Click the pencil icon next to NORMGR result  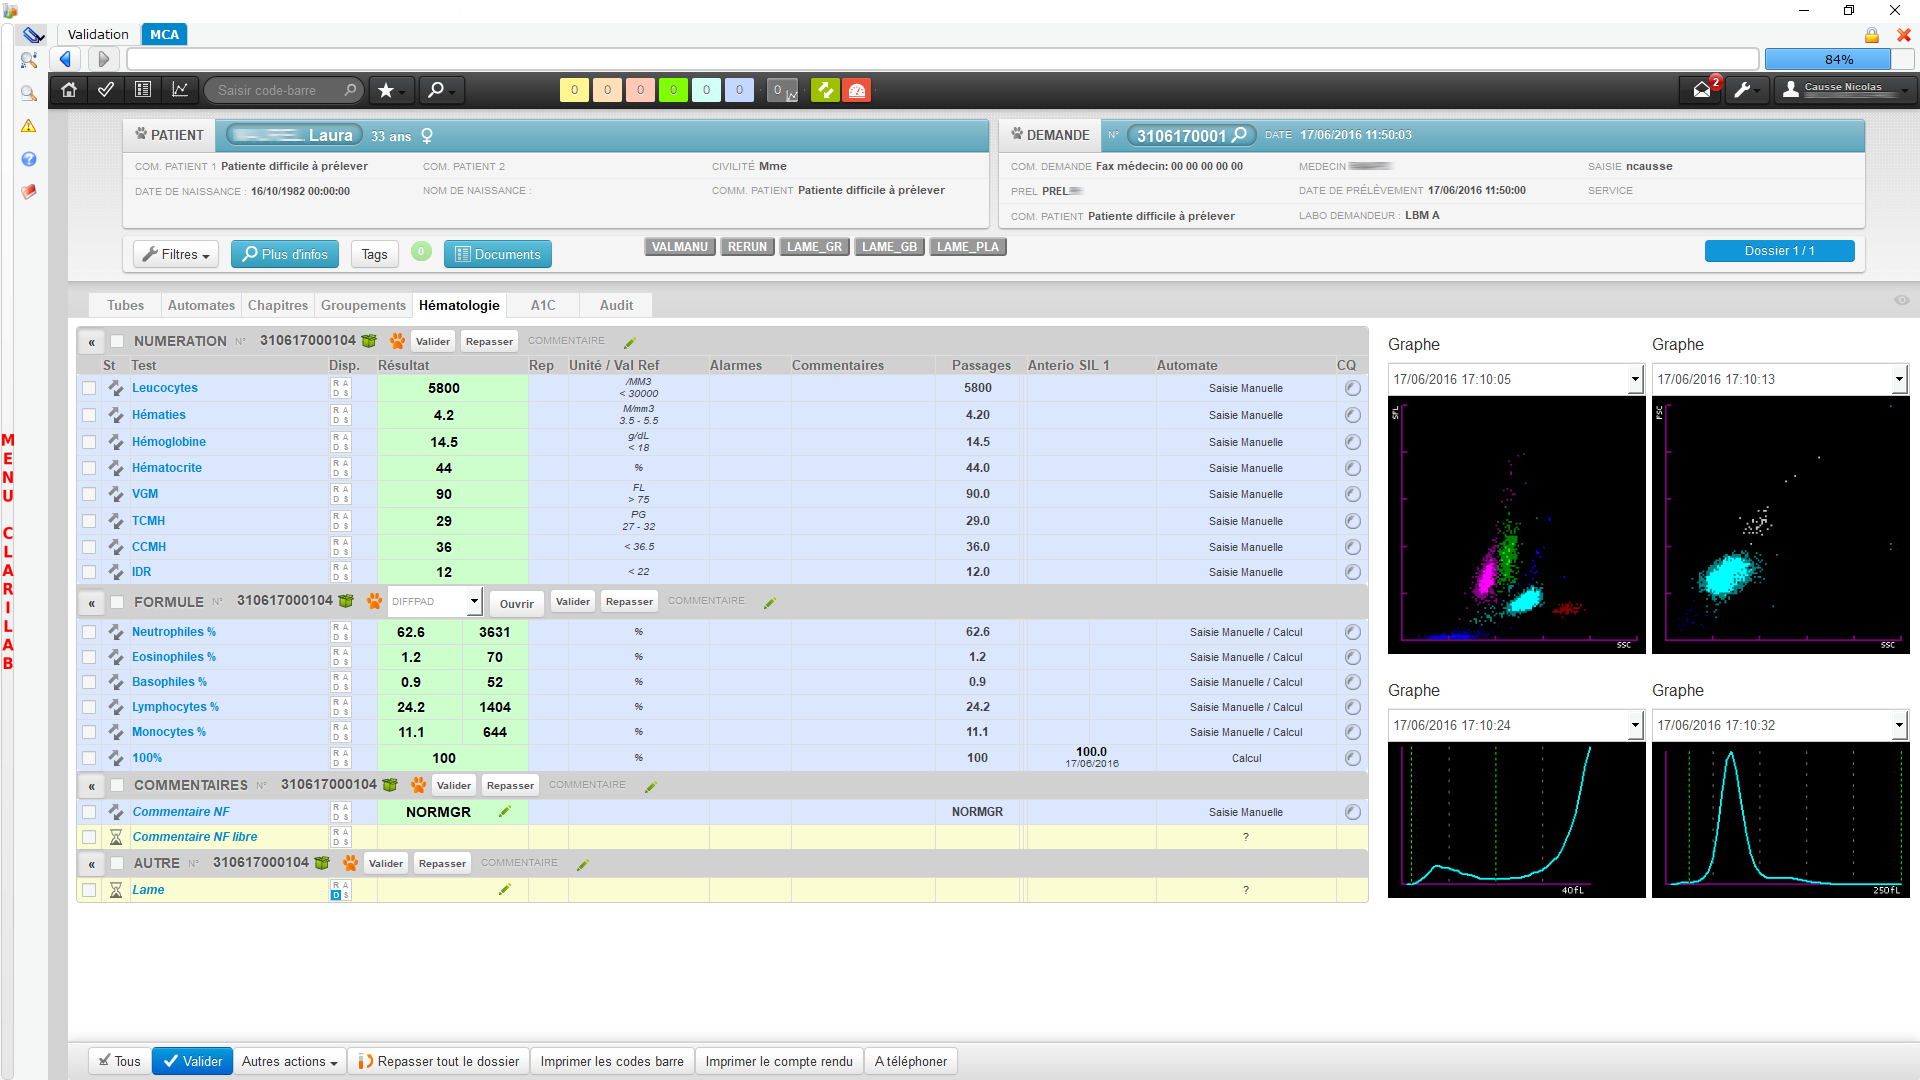[x=505, y=811]
